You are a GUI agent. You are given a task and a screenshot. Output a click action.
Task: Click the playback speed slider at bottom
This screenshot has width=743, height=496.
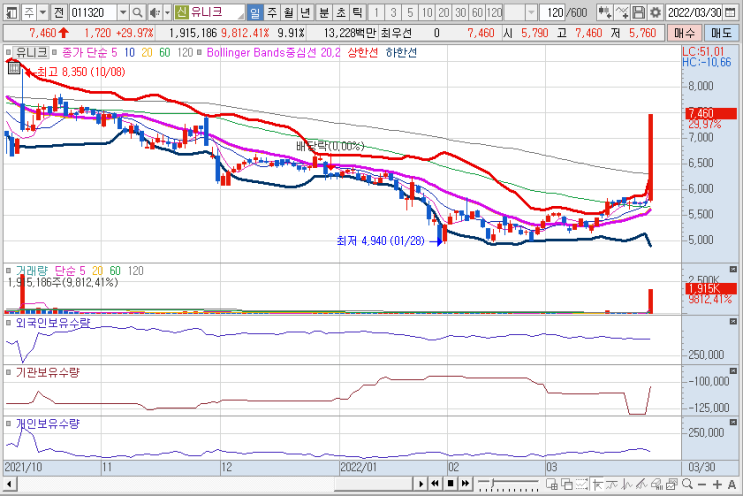(508, 484)
